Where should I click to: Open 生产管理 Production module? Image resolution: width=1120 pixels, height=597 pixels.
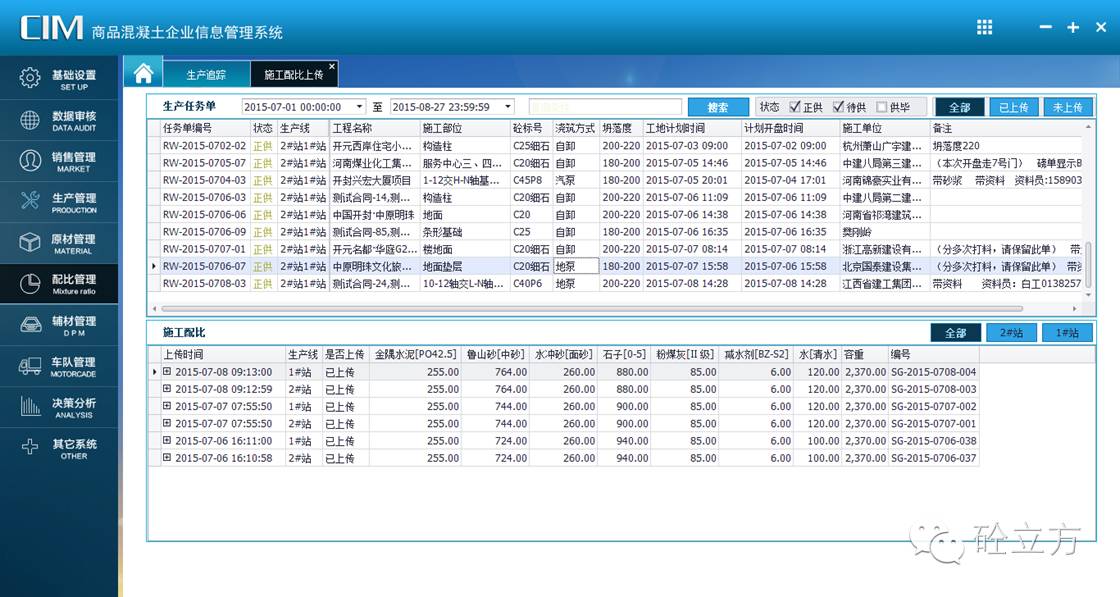30,202
